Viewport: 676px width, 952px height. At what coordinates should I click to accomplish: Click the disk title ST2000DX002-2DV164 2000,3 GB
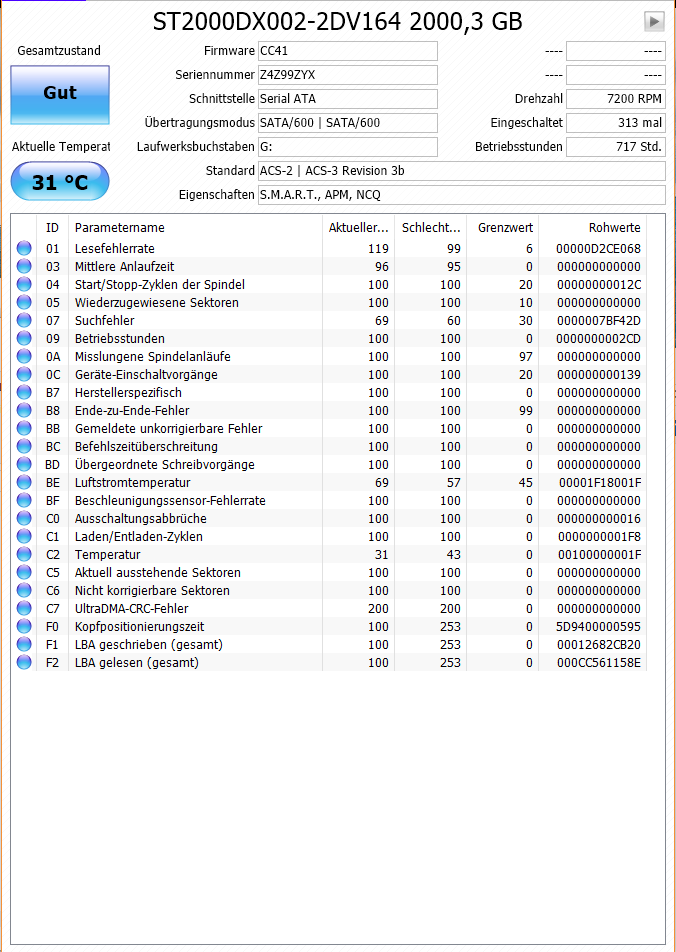[337, 22]
